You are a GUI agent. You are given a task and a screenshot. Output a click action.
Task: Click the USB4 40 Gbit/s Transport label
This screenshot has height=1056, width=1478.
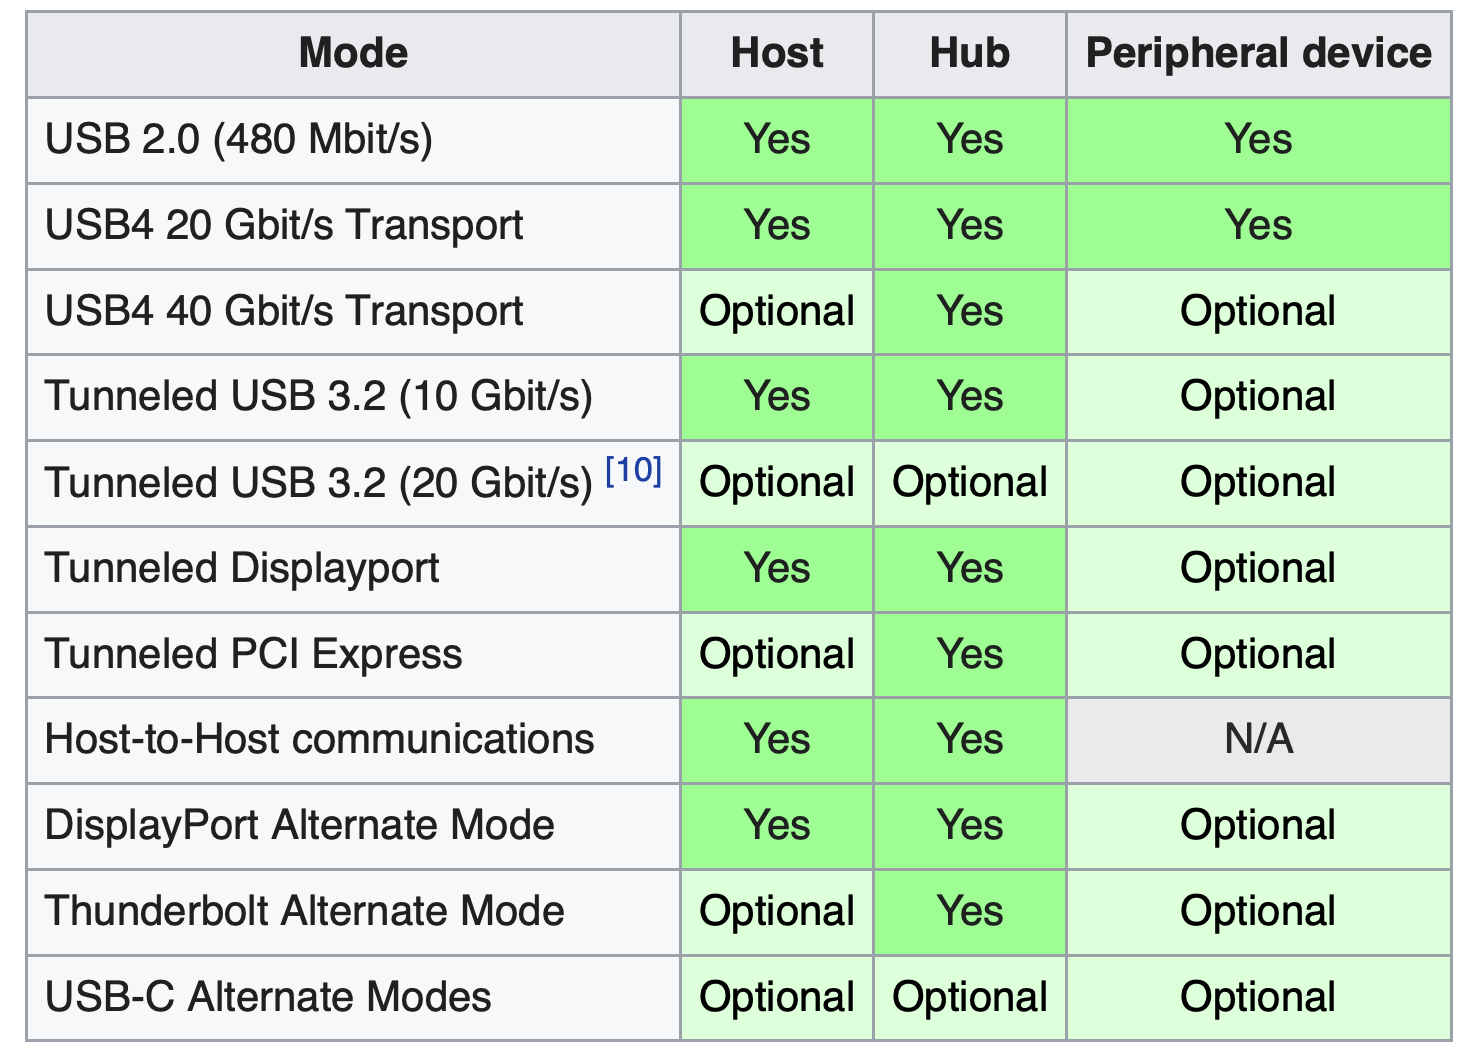point(284,311)
